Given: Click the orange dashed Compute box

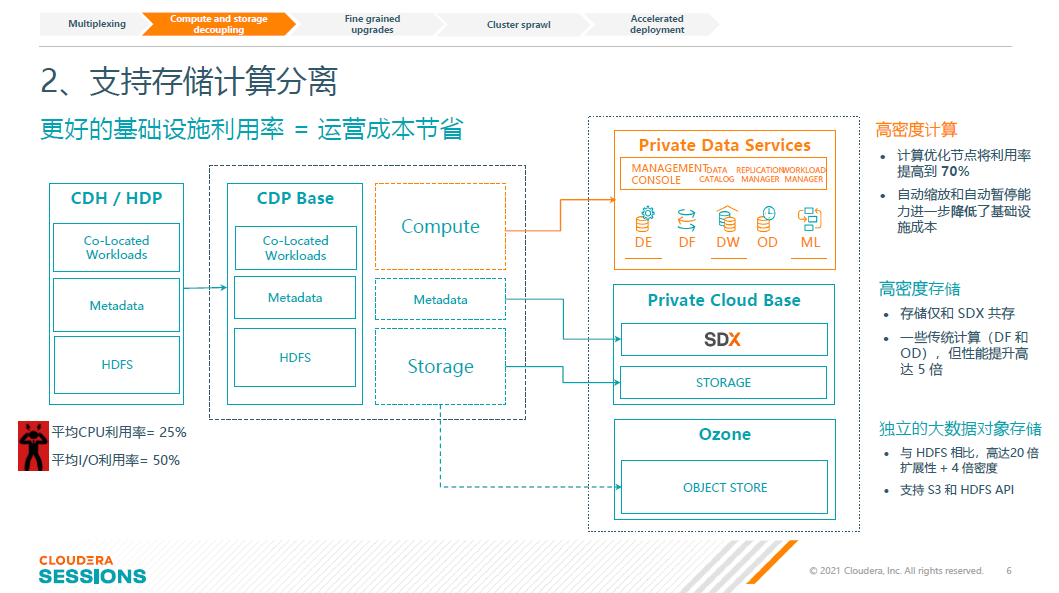Looking at the screenshot, I should (x=440, y=226).
